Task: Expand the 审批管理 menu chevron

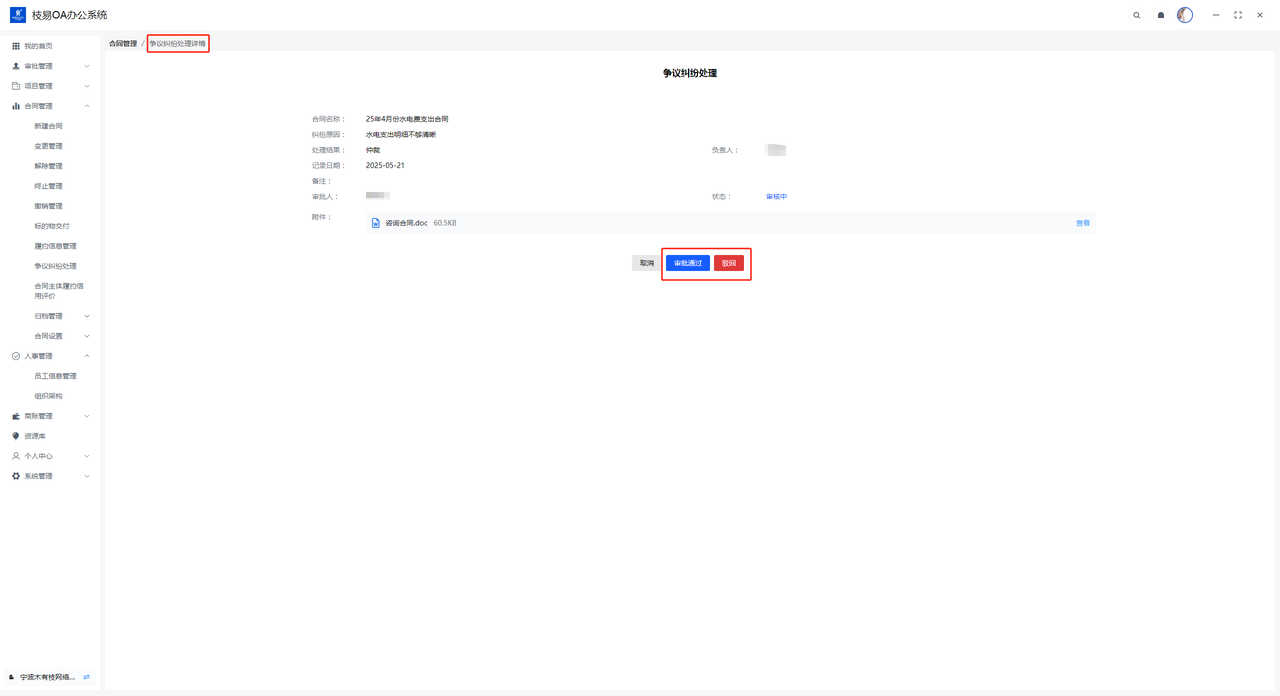Action: click(x=87, y=66)
